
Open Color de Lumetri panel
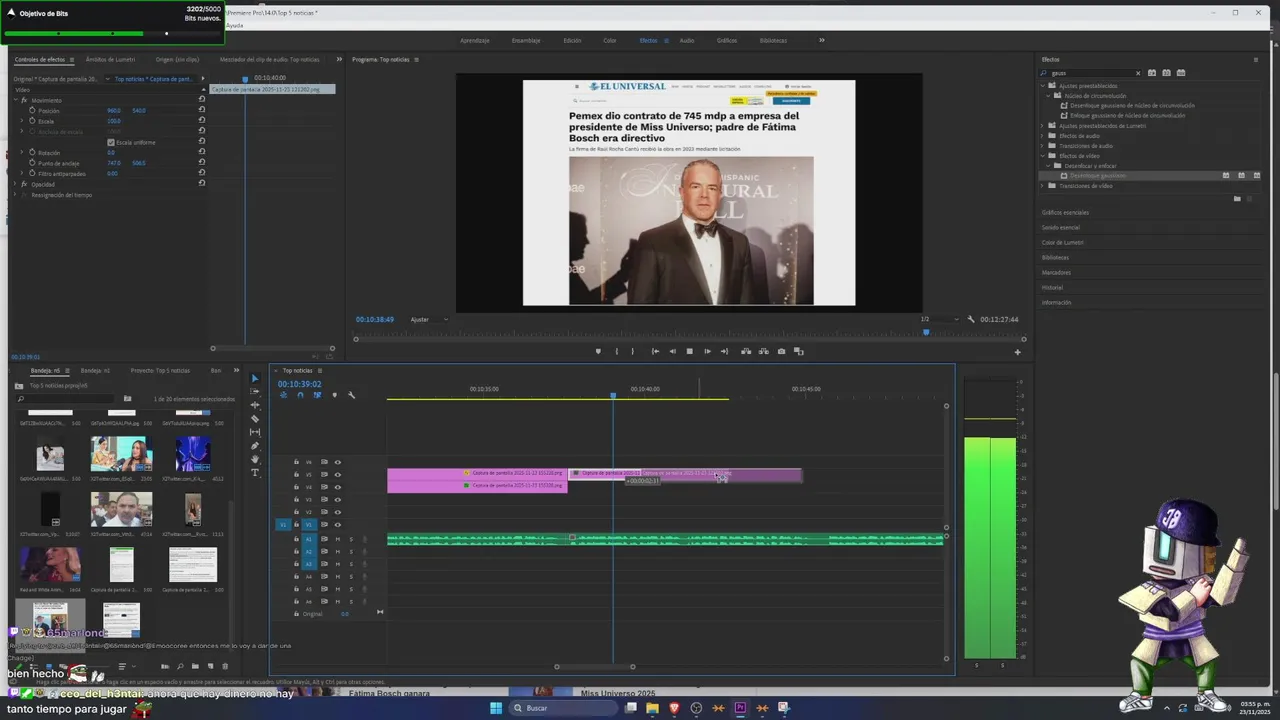click(1062, 242)
